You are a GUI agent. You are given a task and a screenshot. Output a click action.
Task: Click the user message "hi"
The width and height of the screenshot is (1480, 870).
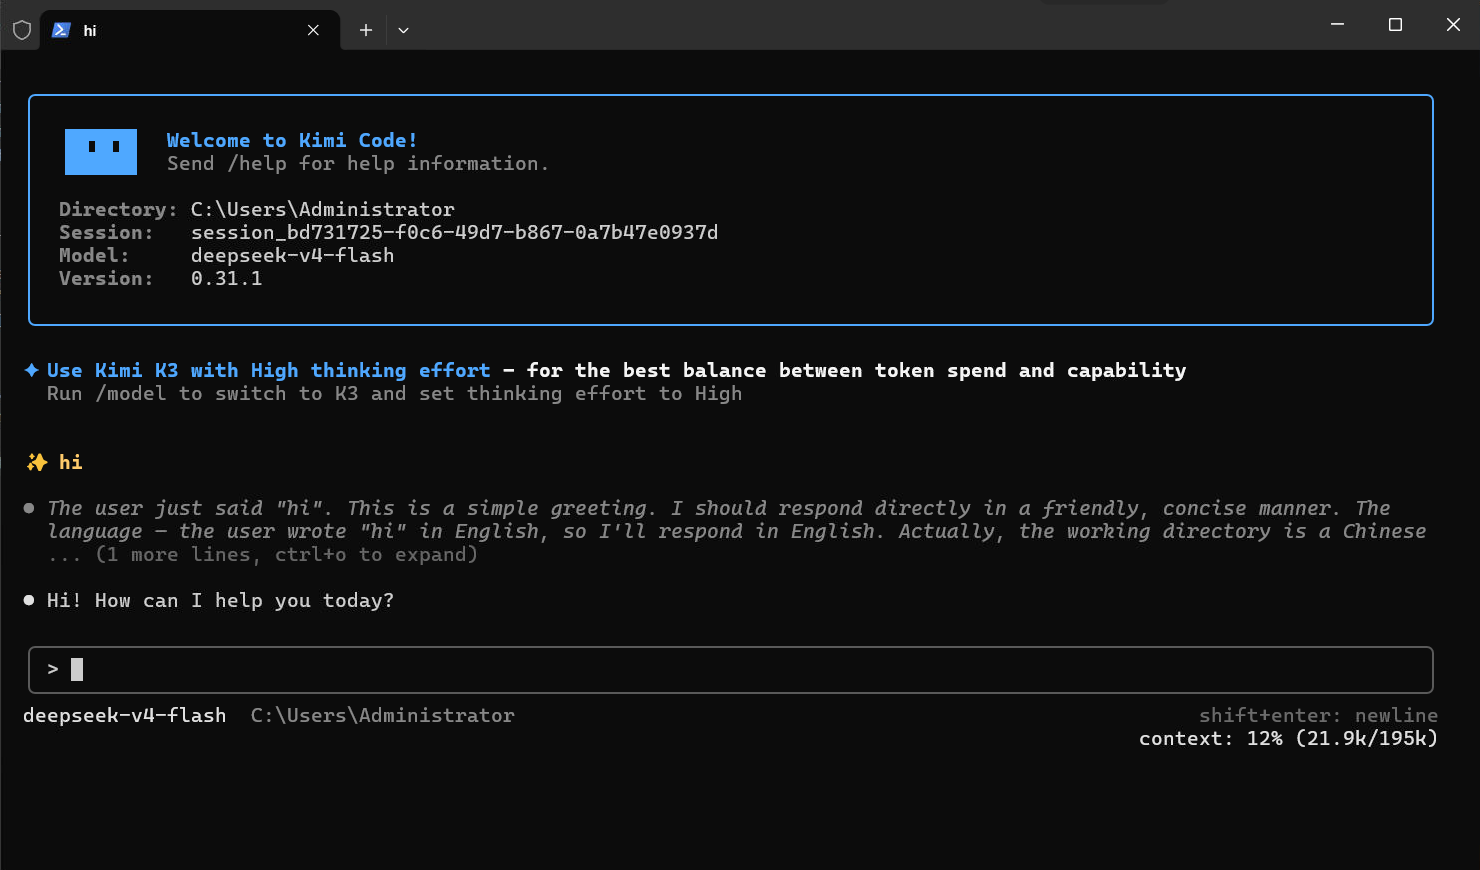pos(70,462)
